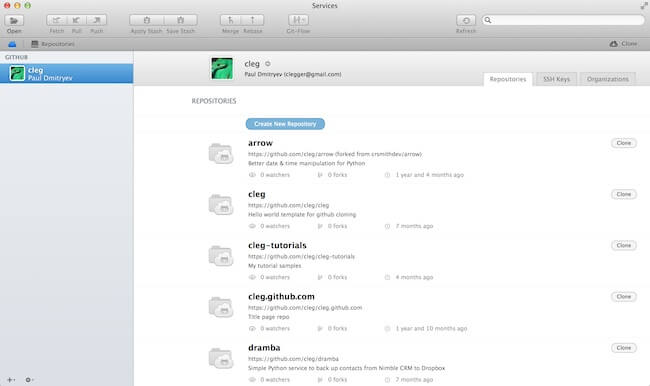Click the forks icon for dramba

point(320,380)
